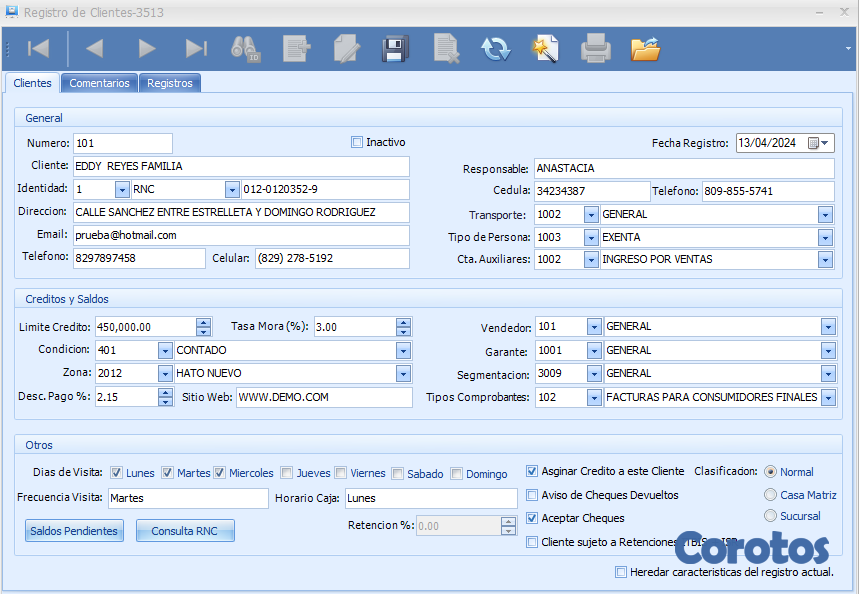Click the binoculars search by ID icon
This screenshot has width=859, height=594.
(x=246, y=48)
